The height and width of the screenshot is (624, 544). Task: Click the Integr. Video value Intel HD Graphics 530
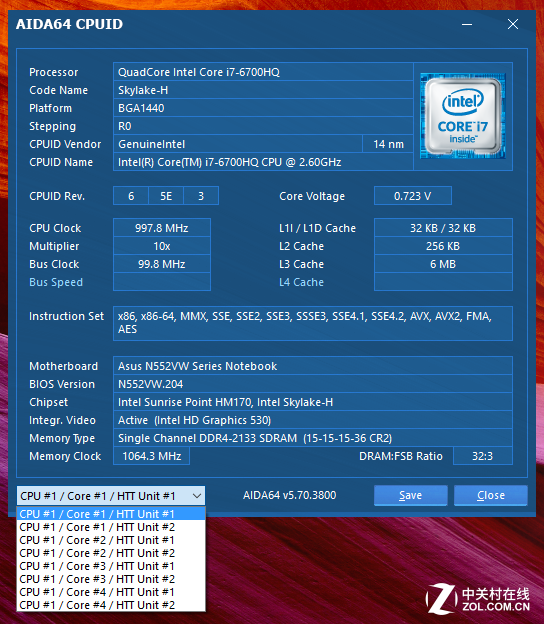click(313, 420)
